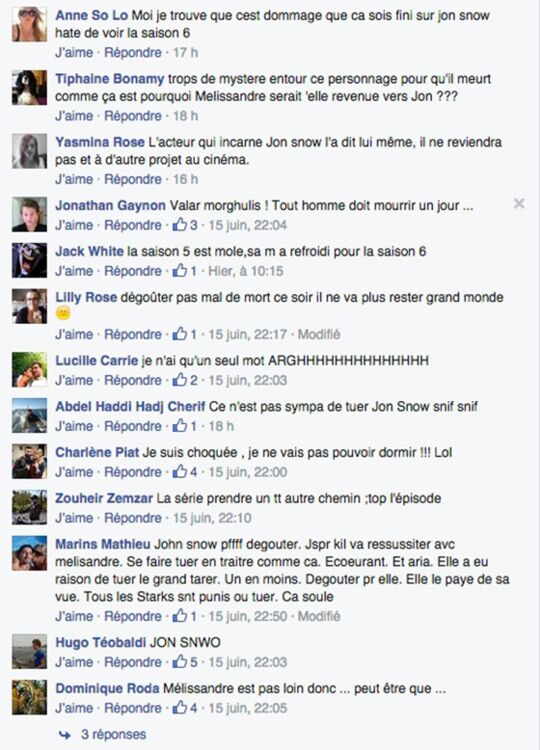Screen dimensions: 540x750
Task: Click thumbs-up icon on Charlène Piat's comment
Action: pos(180,471)
